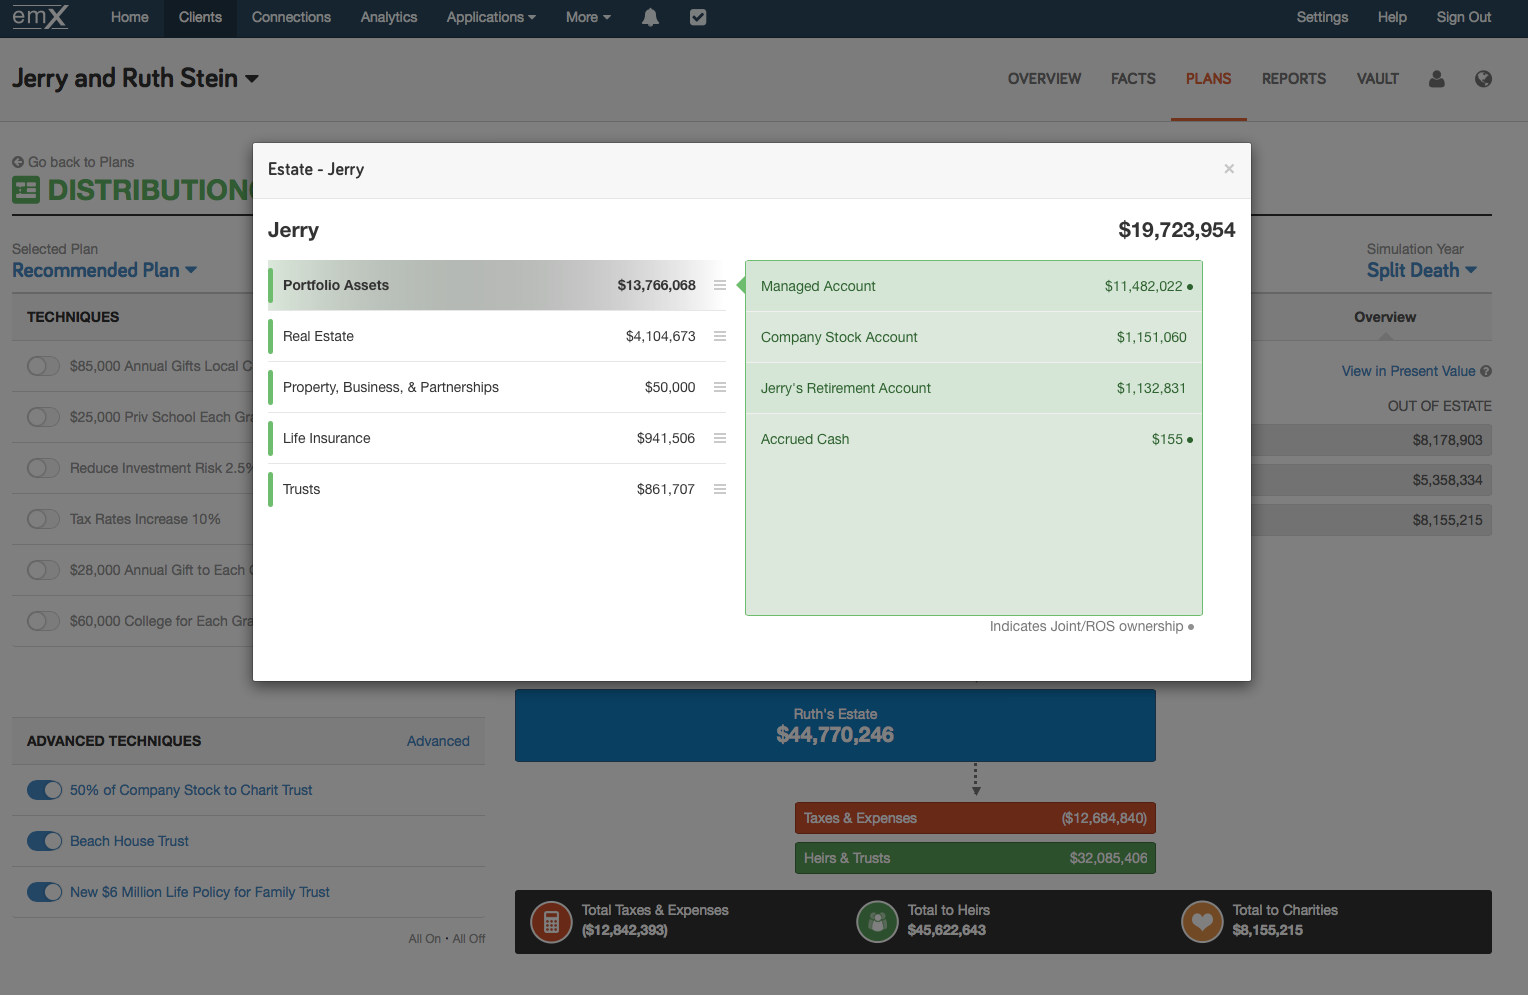Click the help icon beside Present Value
This screenshot has width=1528, height=995.
coord(1486,371)
